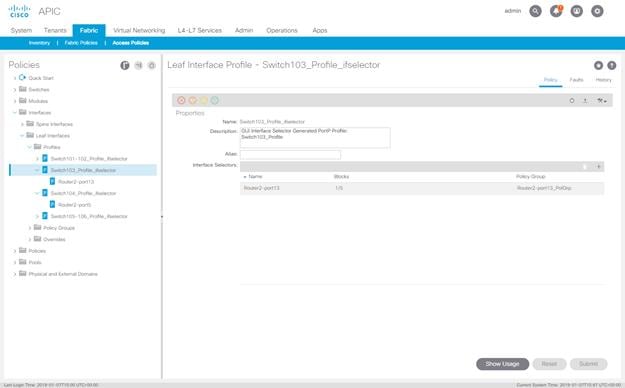Expand Switch105-106_Profile_ifselector node
Image resolution: width=625 pixels, height=388 pixels.
[37, 217]
